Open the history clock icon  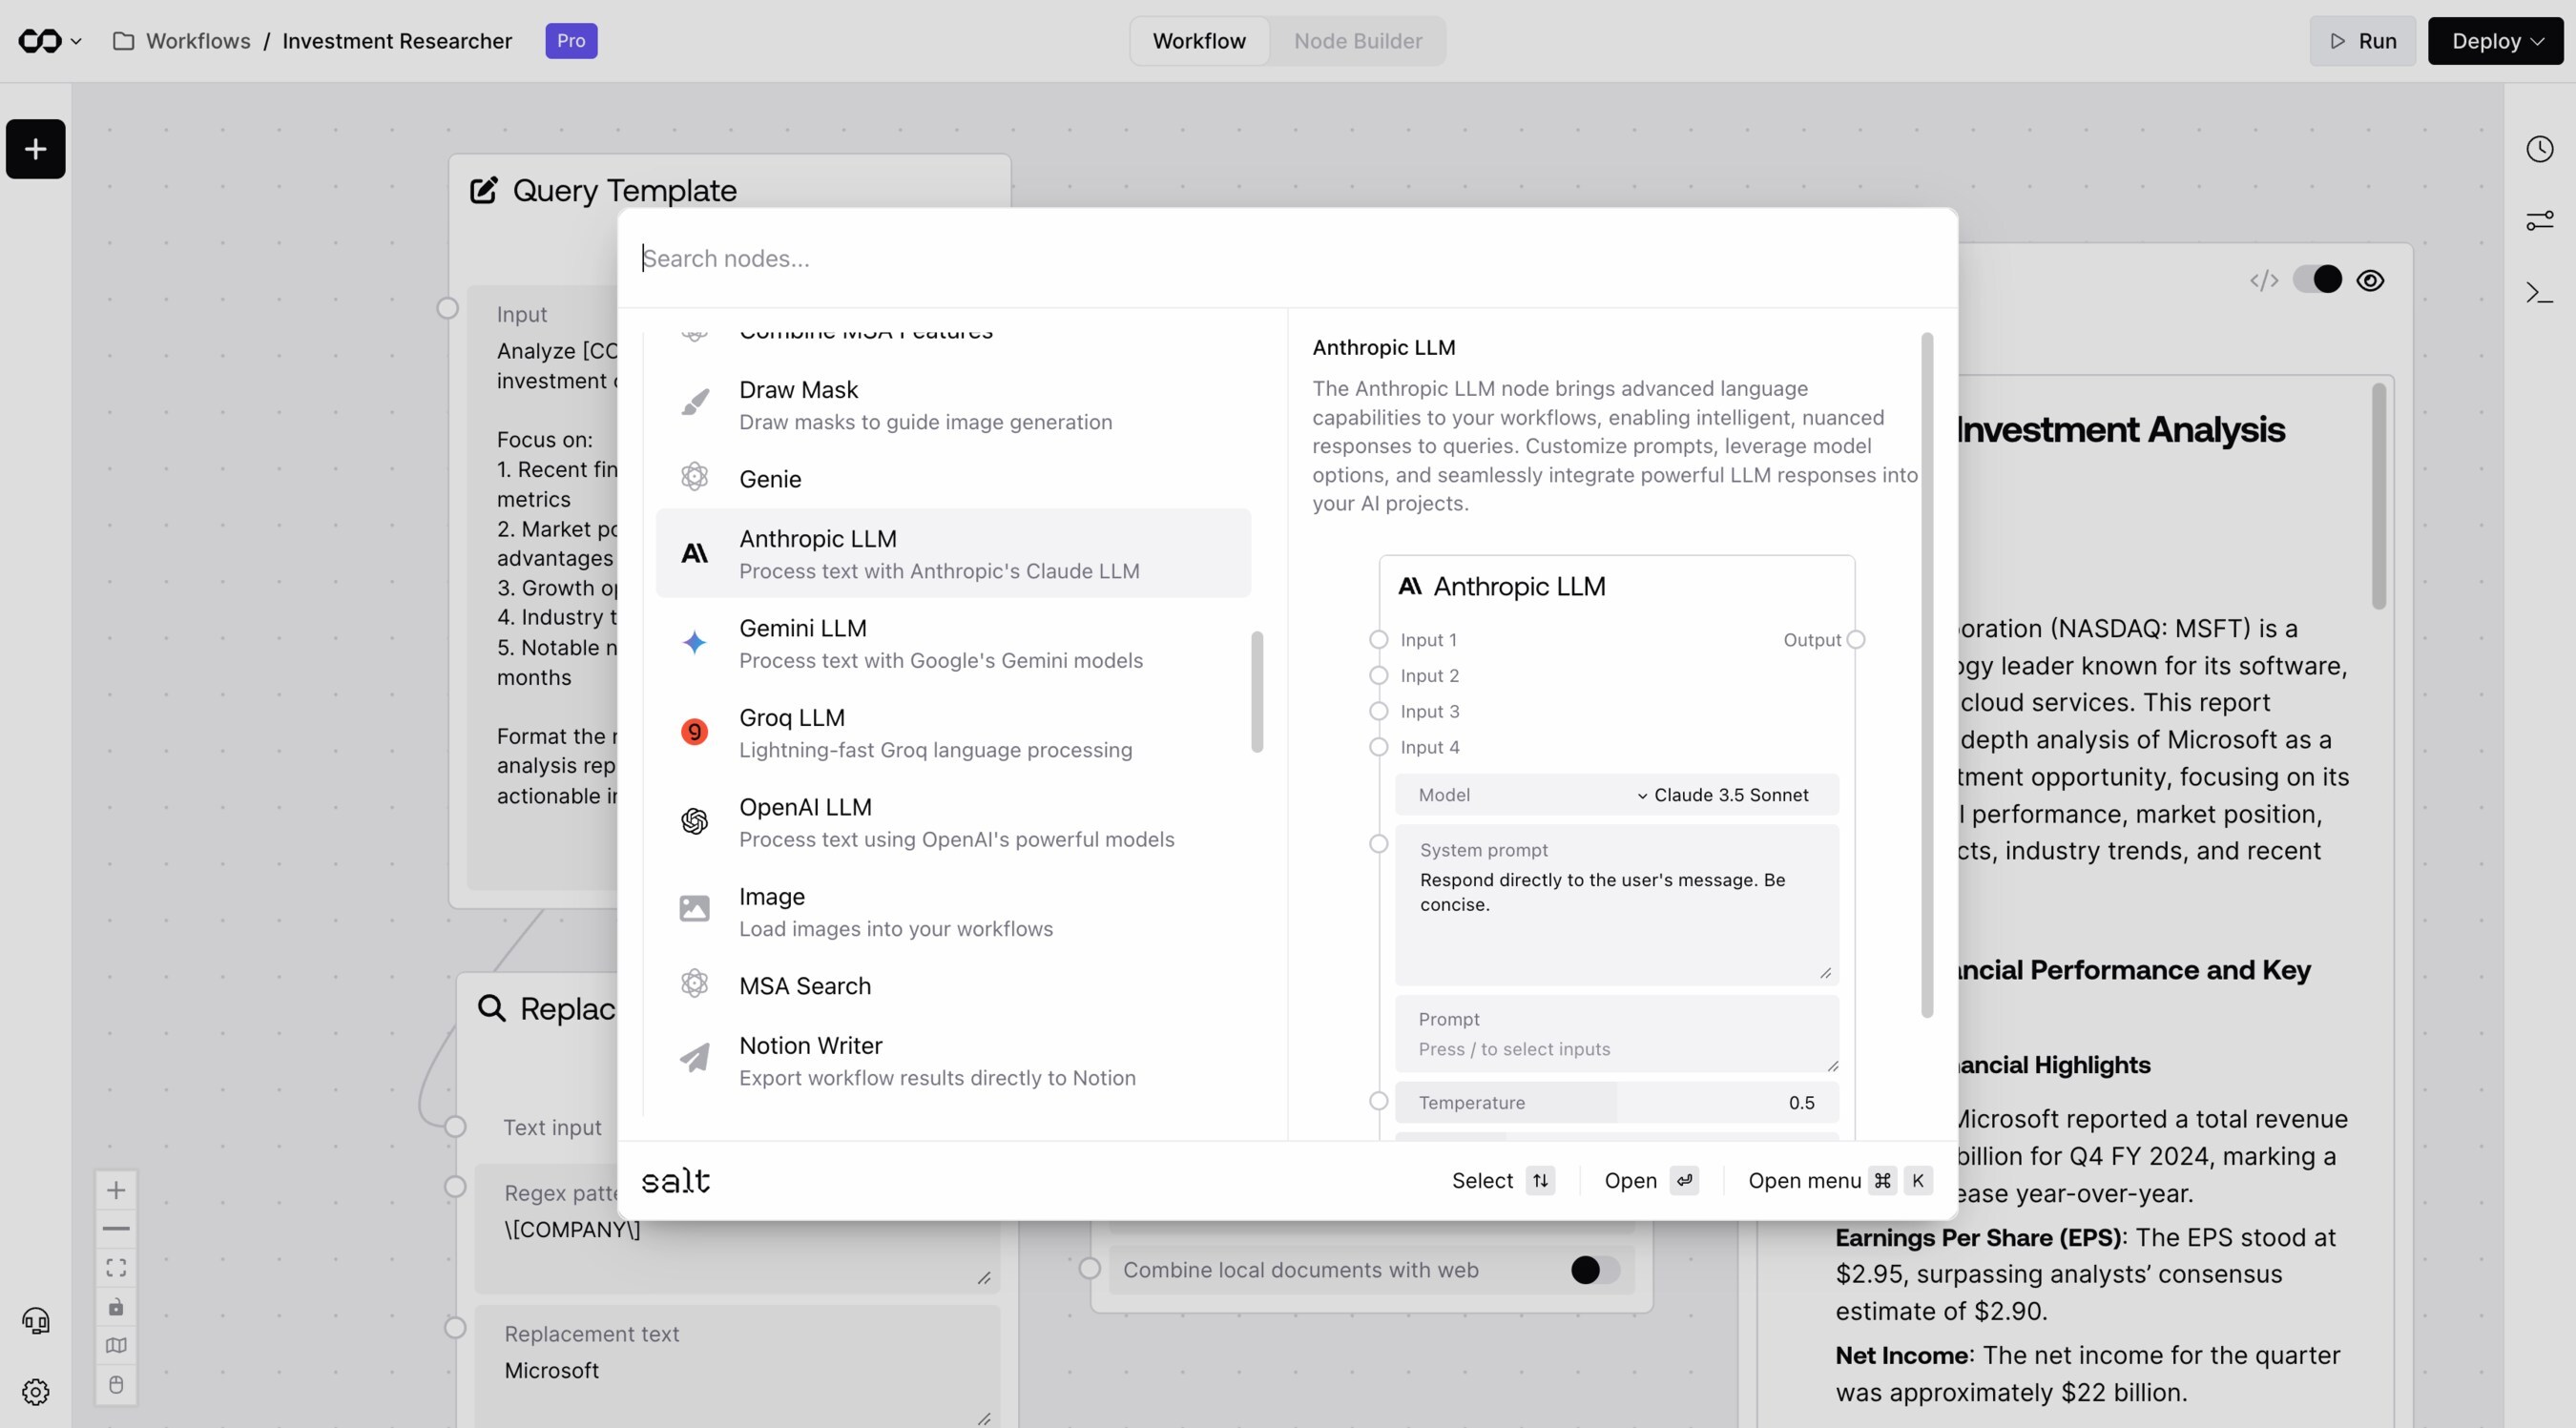[x=2540, y=149]
